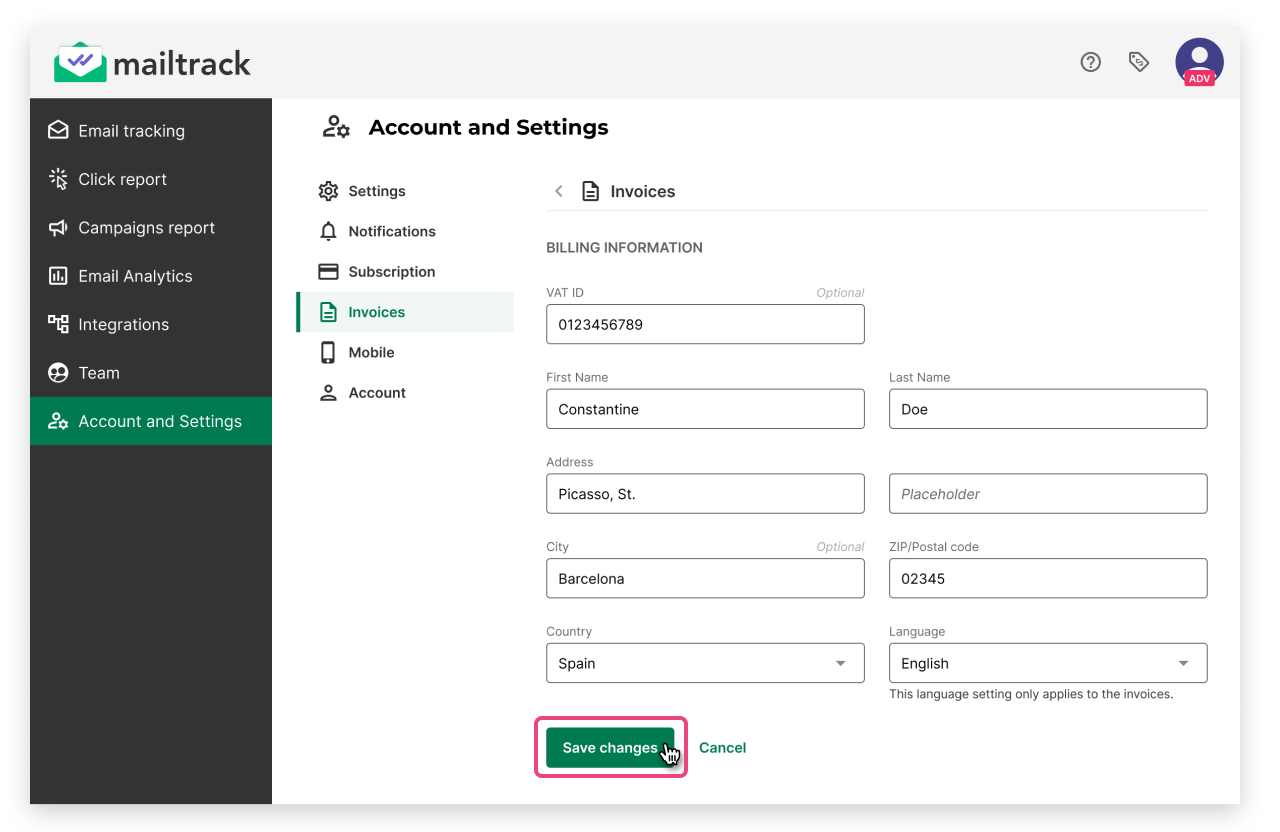Click the Cancel link

(722, 748)
